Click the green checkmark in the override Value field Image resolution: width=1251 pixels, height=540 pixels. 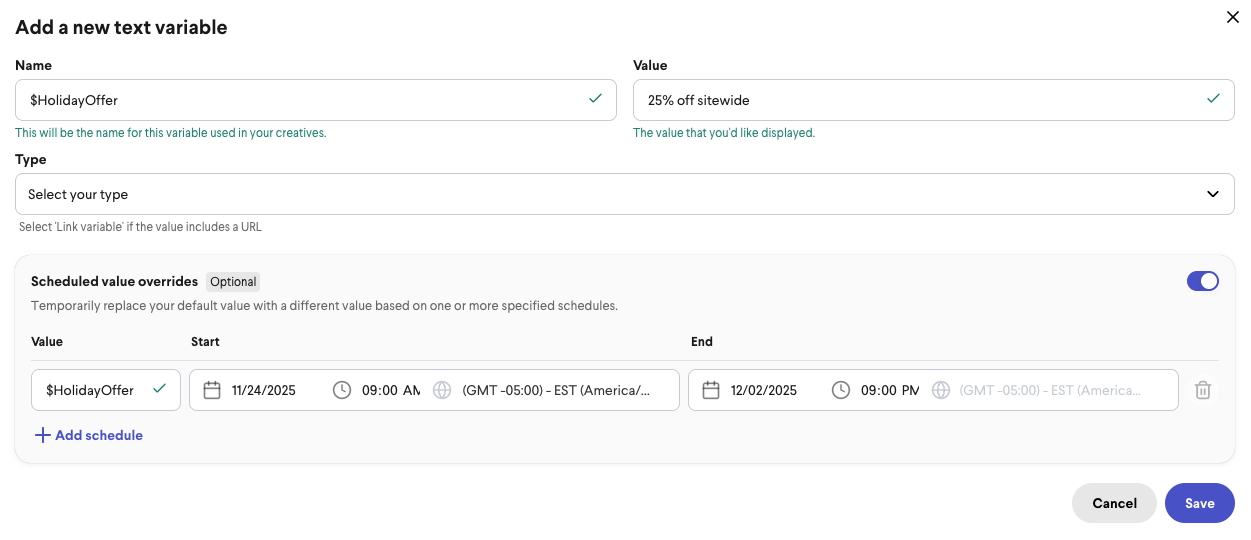click(x=159, y=389)
